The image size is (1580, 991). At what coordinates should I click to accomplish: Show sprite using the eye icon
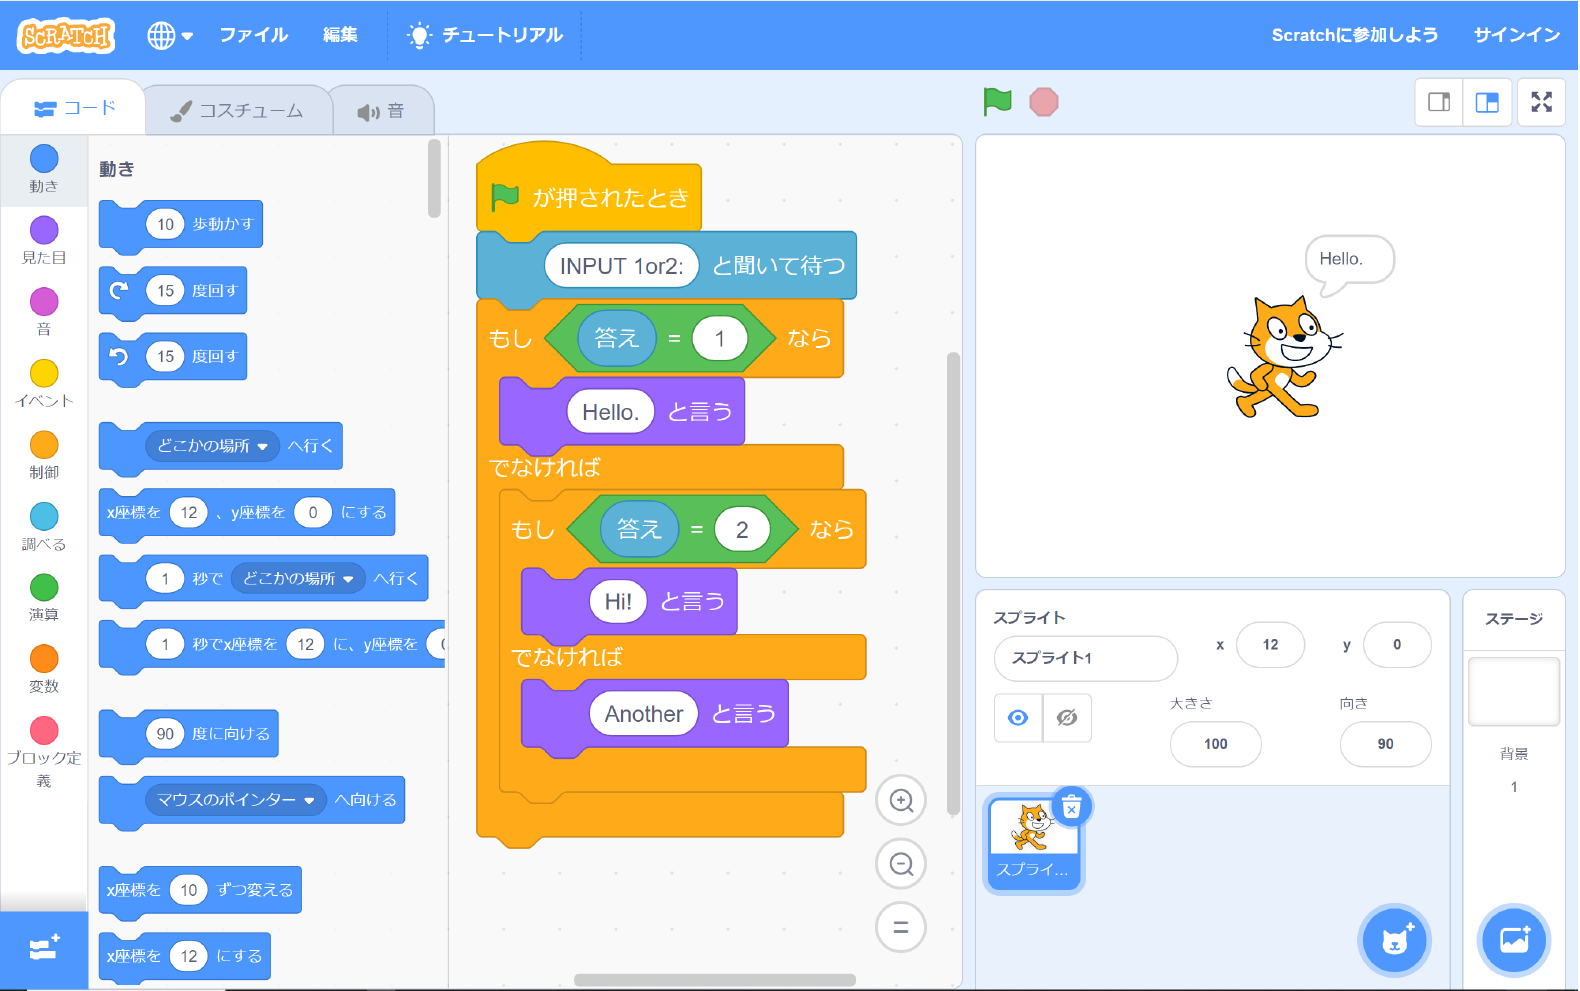(x=1018, y=718)
